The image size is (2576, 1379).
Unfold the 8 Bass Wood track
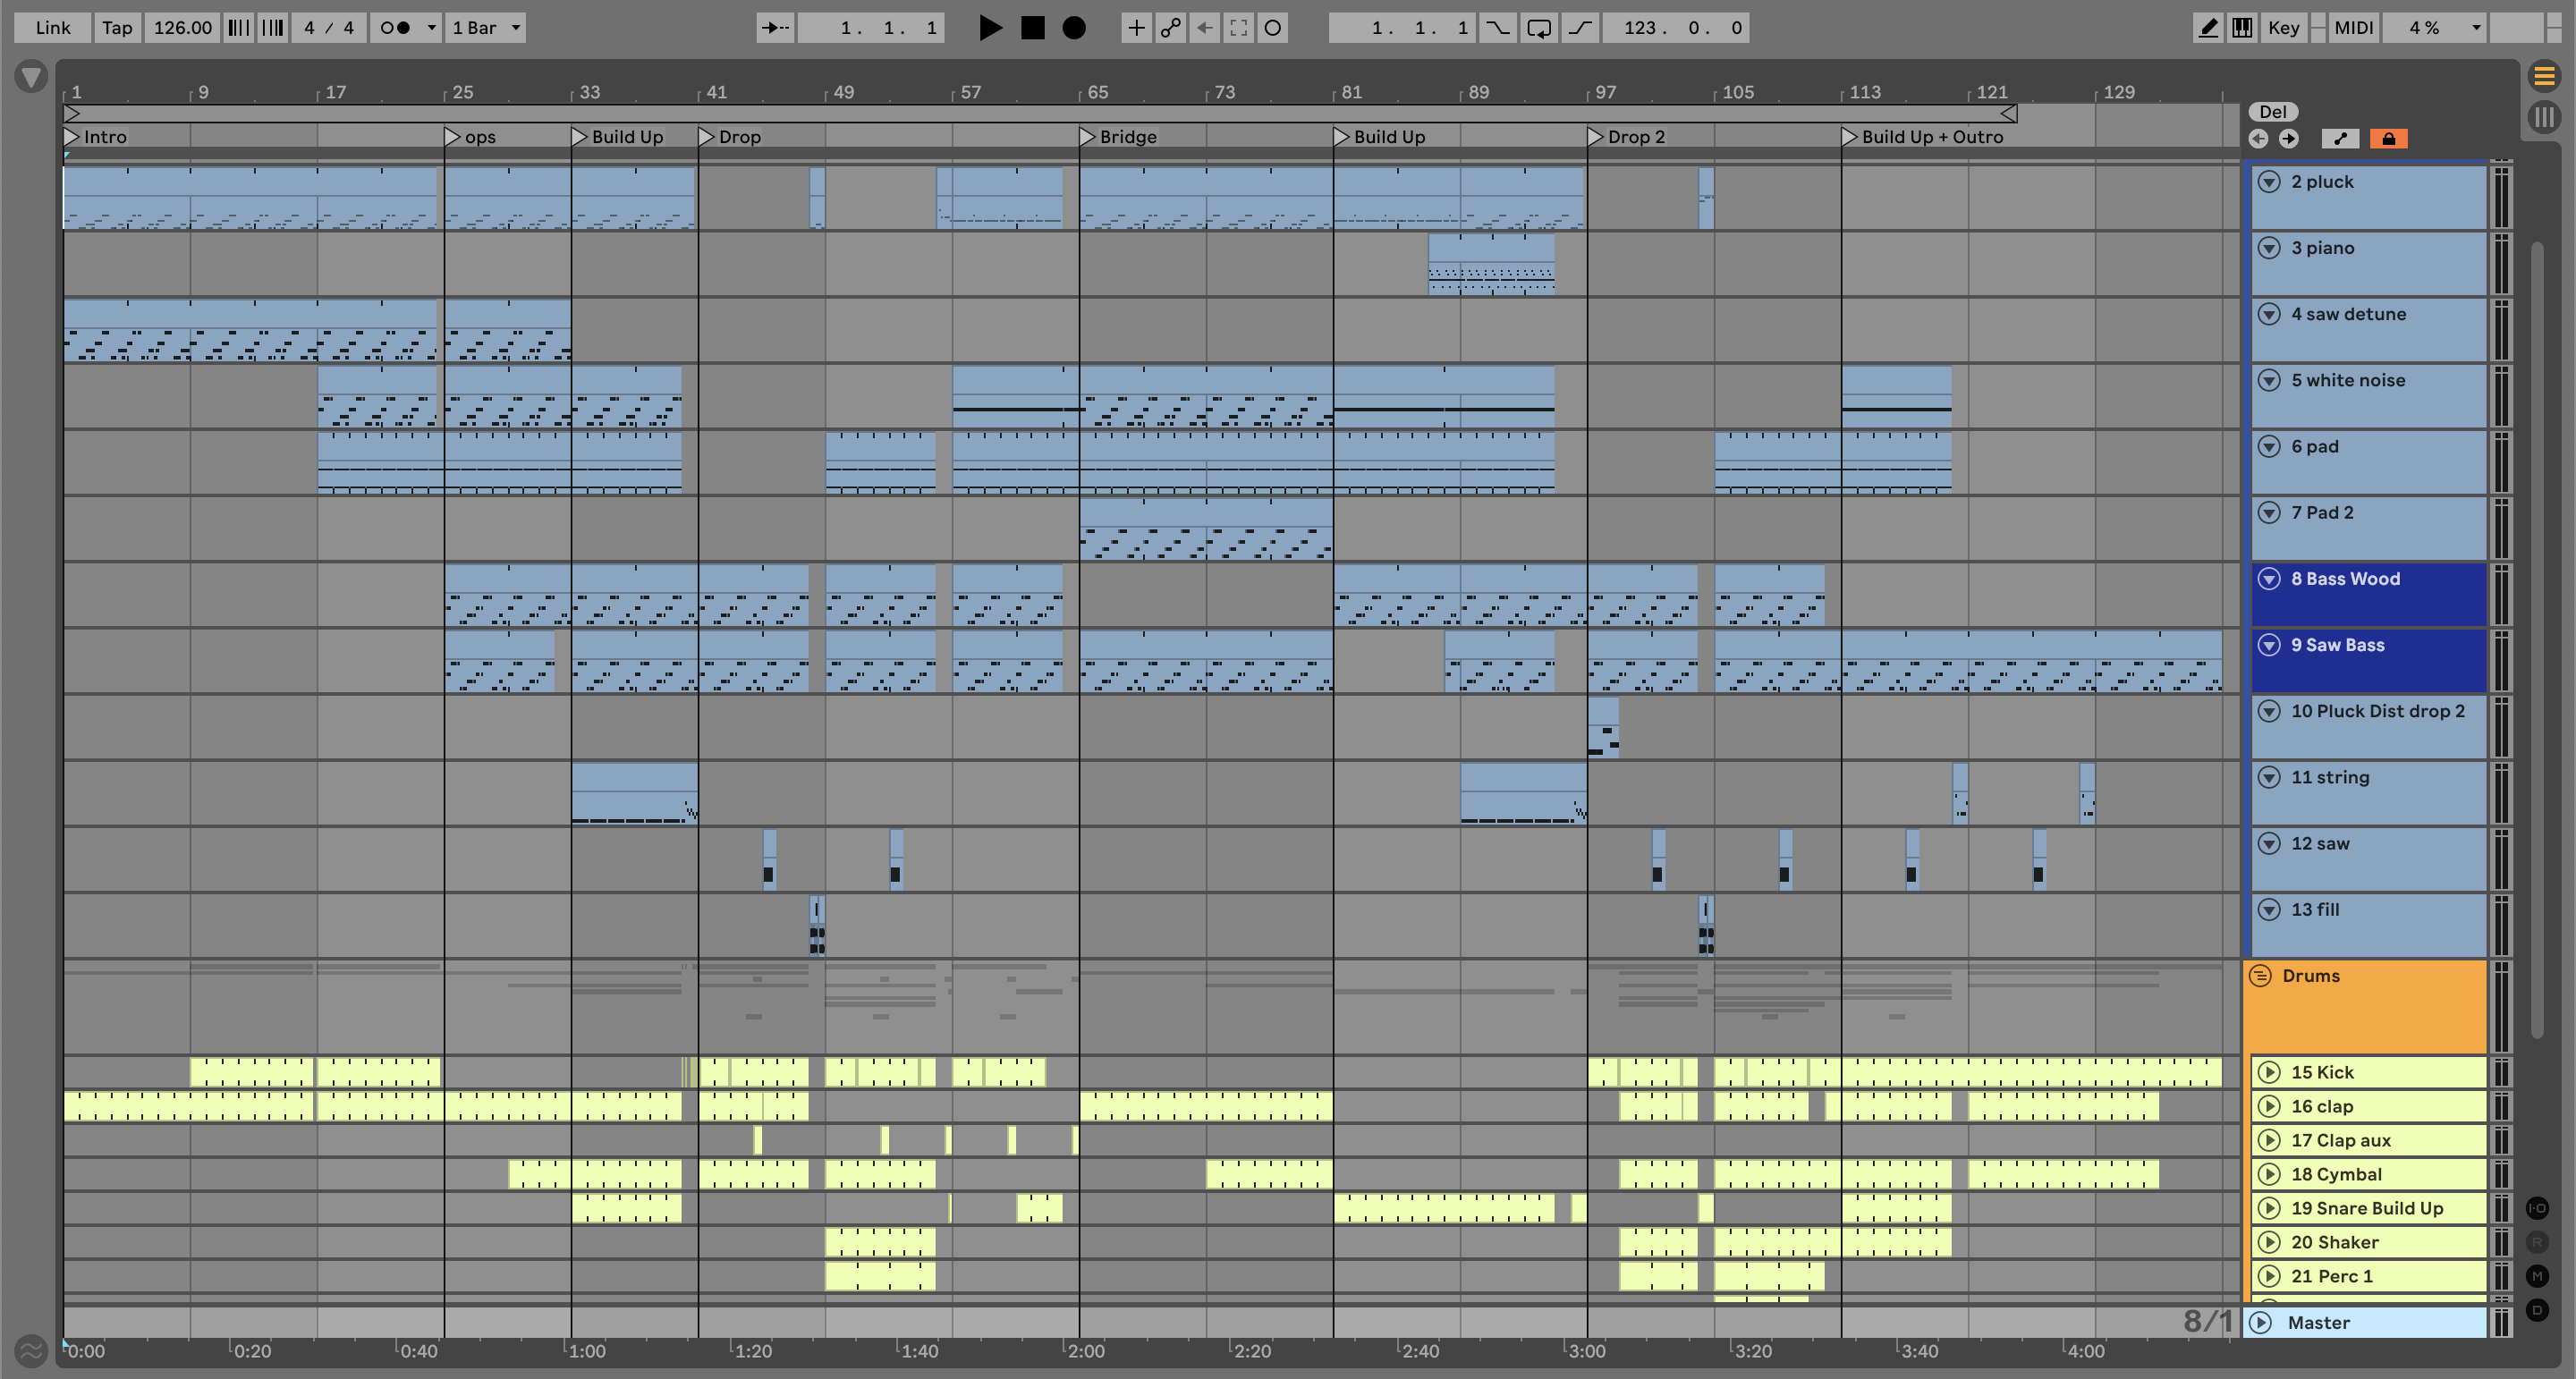[2269, 579]
